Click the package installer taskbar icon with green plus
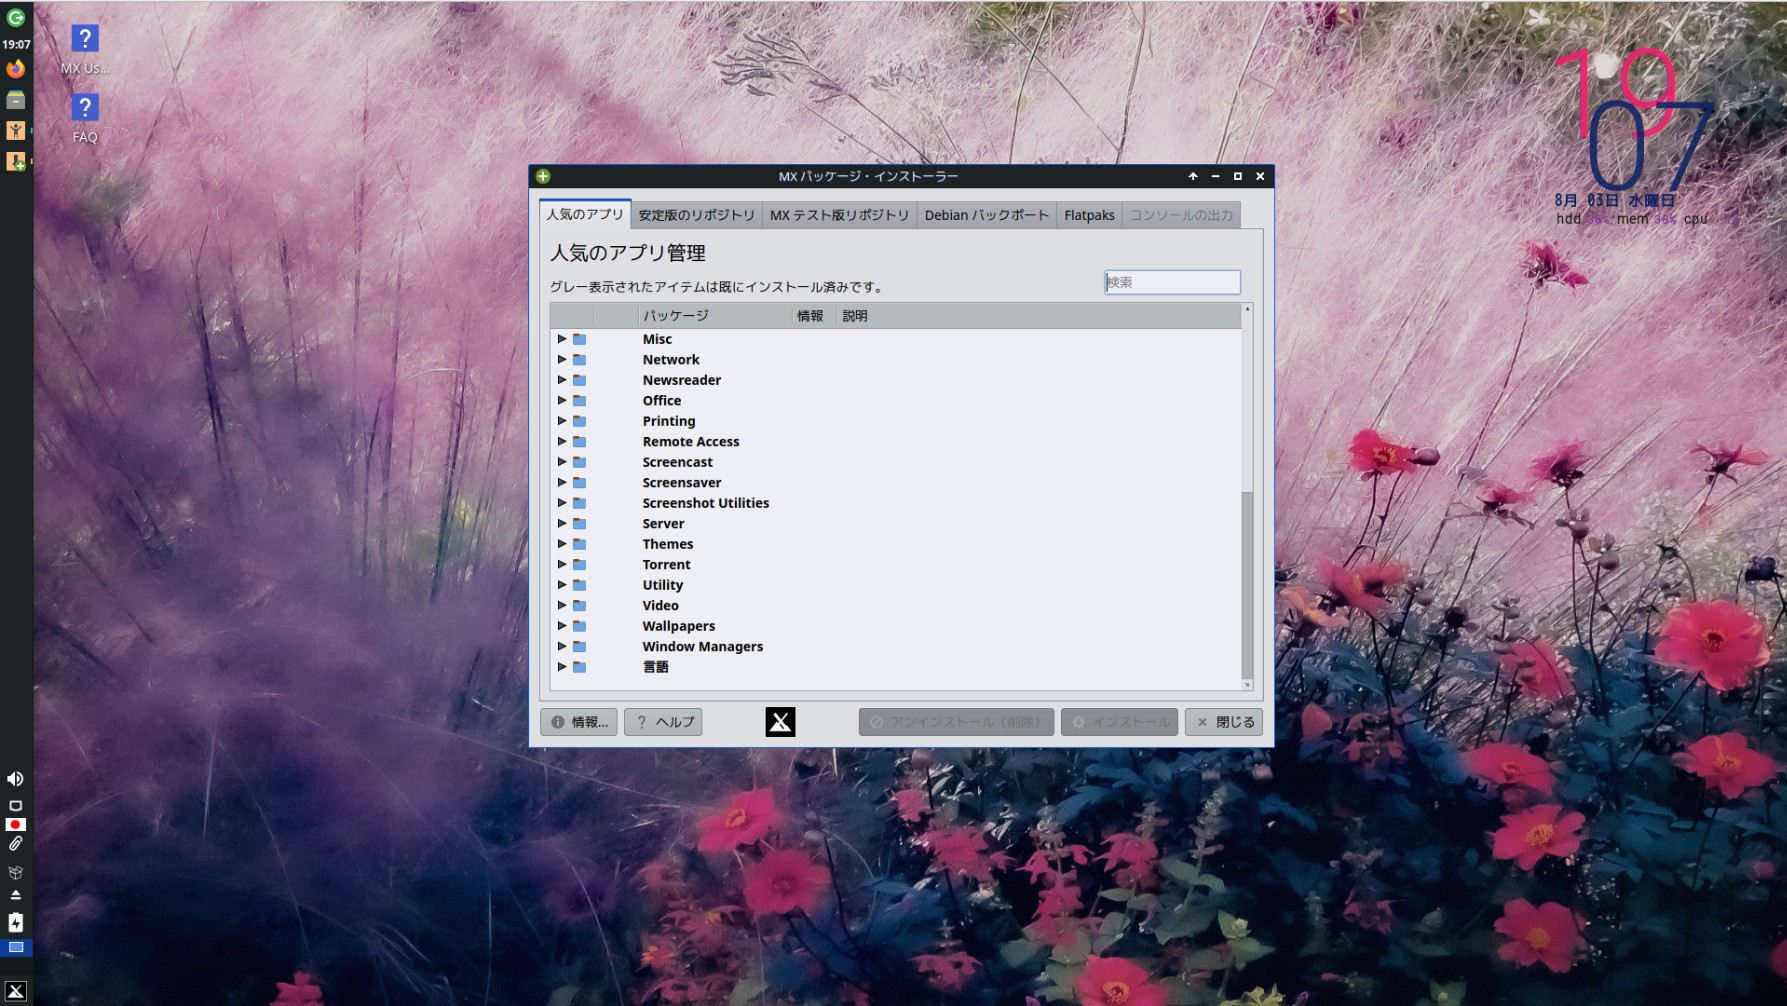Screen dimensions: 1787x1006 pyautogui.click(x=16, y=161)
